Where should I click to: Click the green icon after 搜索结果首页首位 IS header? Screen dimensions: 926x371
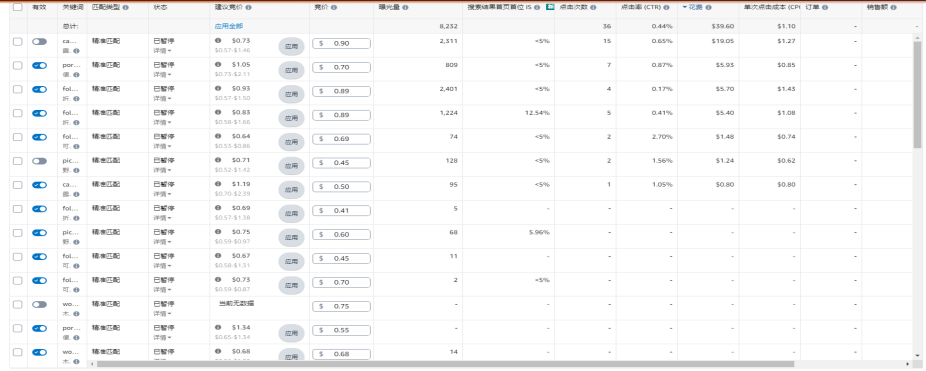click(x=549, y=7)
